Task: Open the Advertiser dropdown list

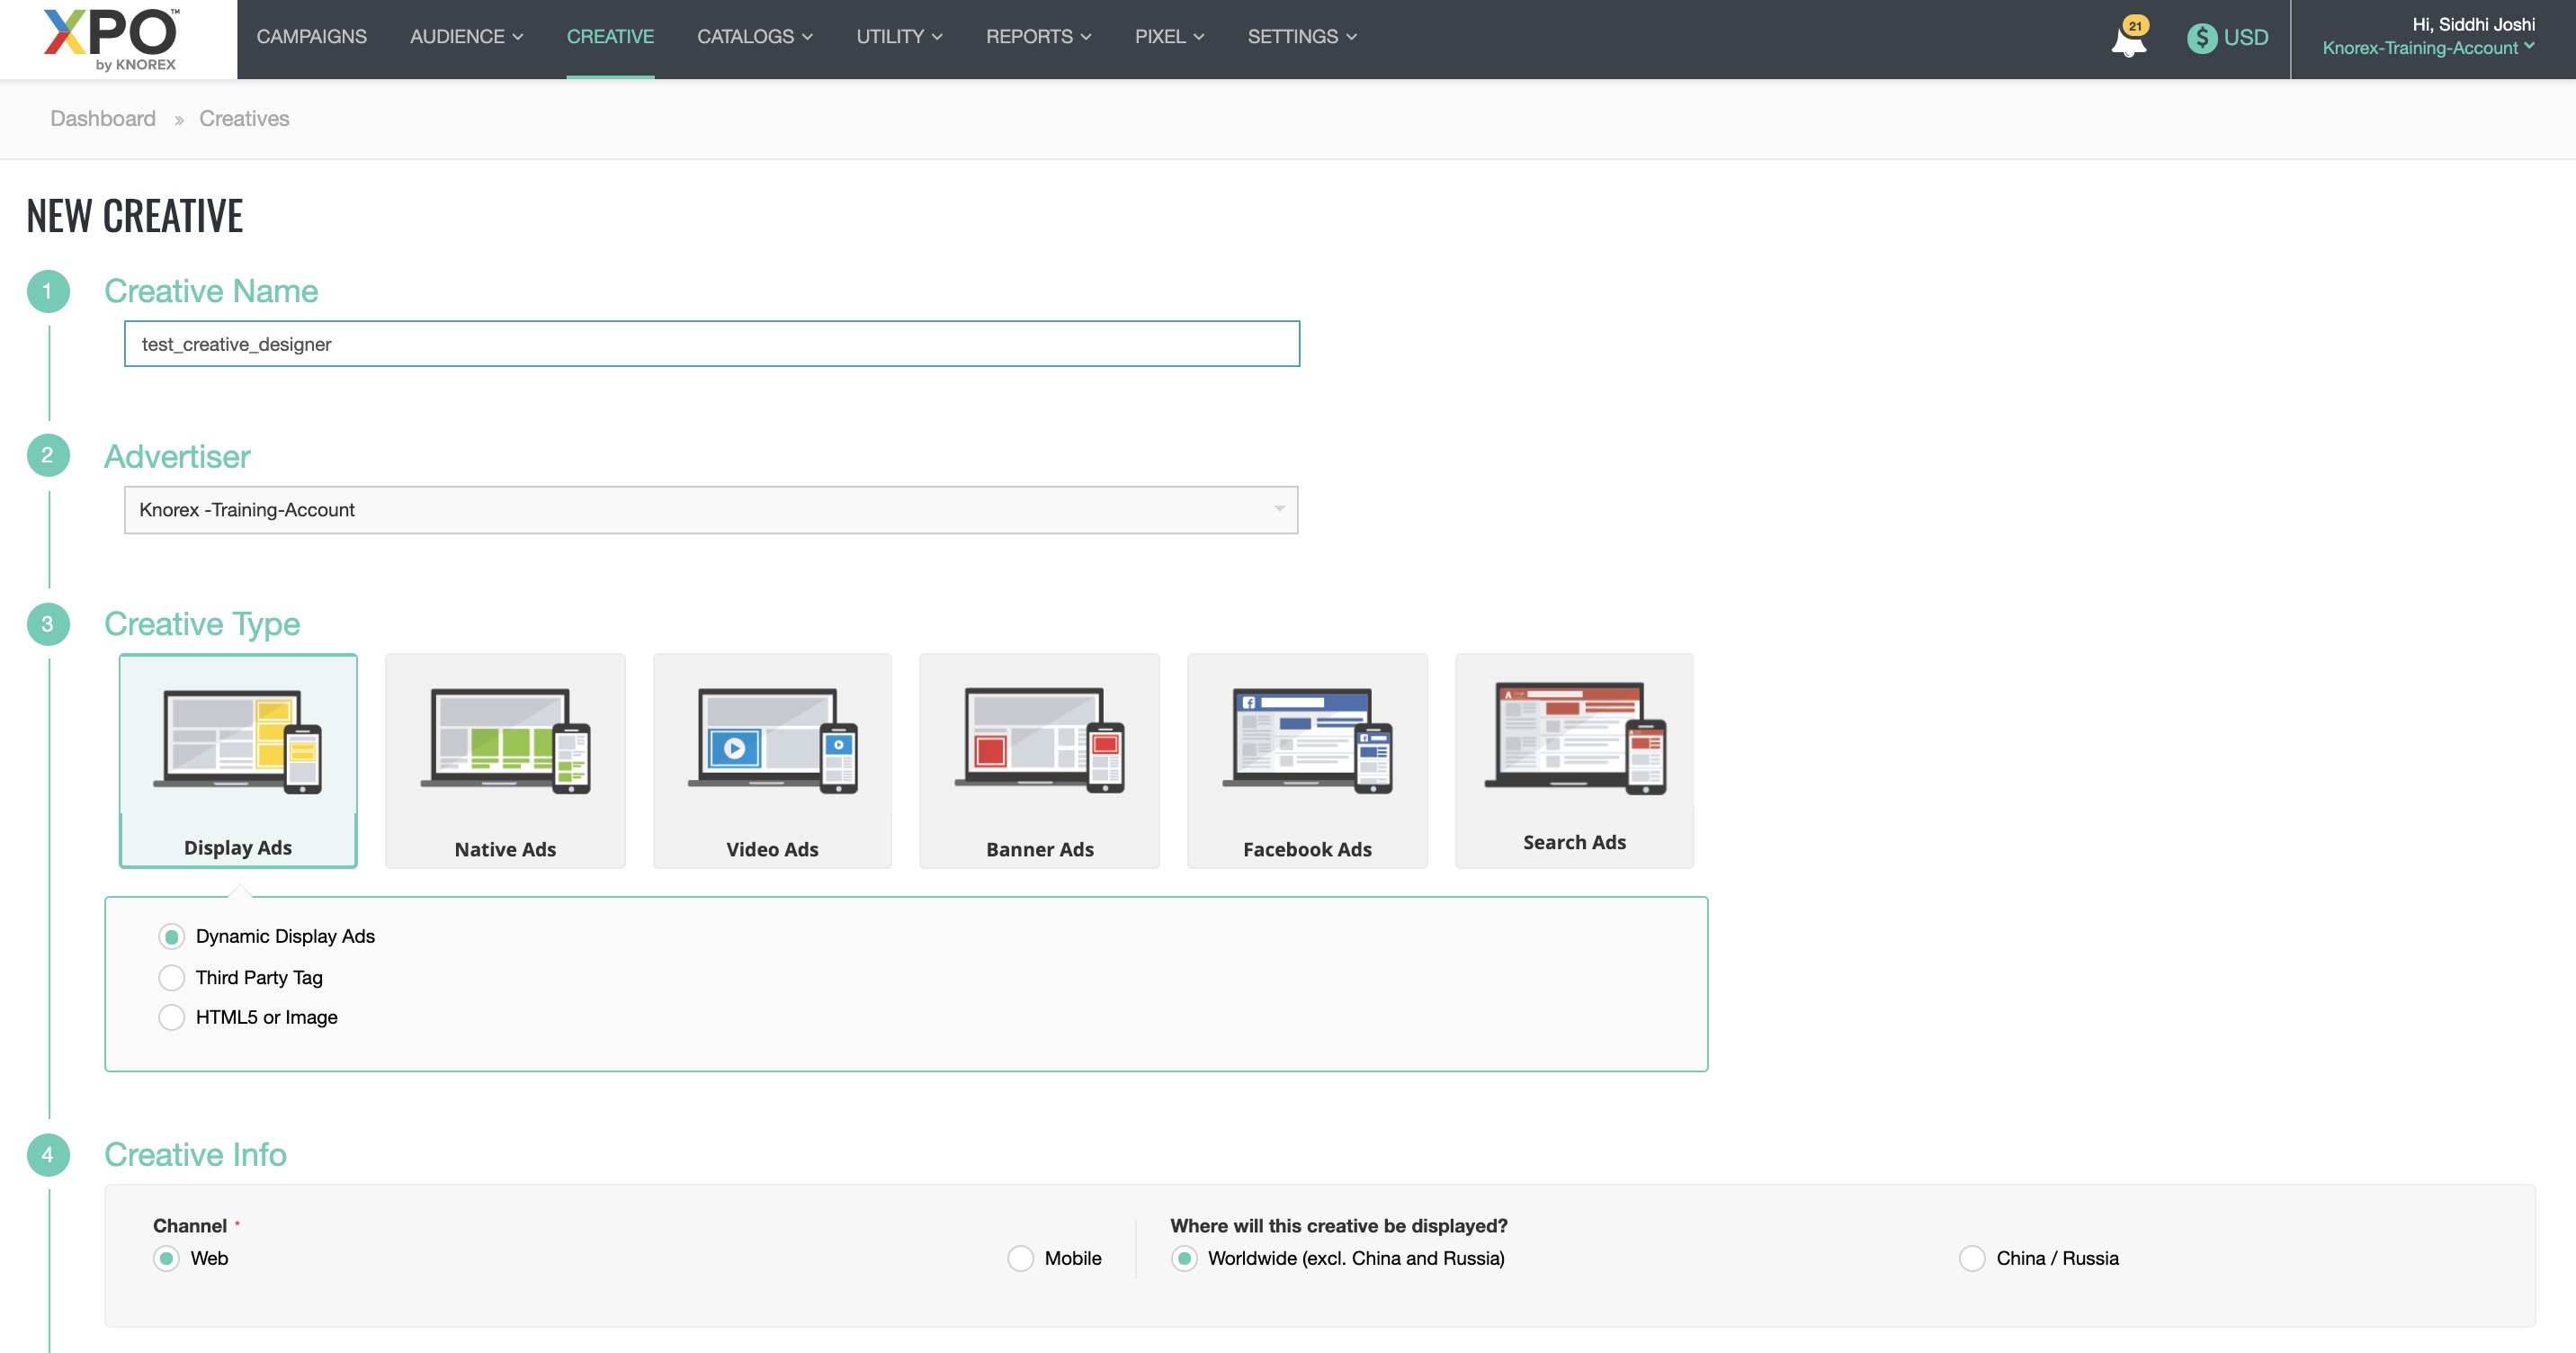Action: pos(710,510)
